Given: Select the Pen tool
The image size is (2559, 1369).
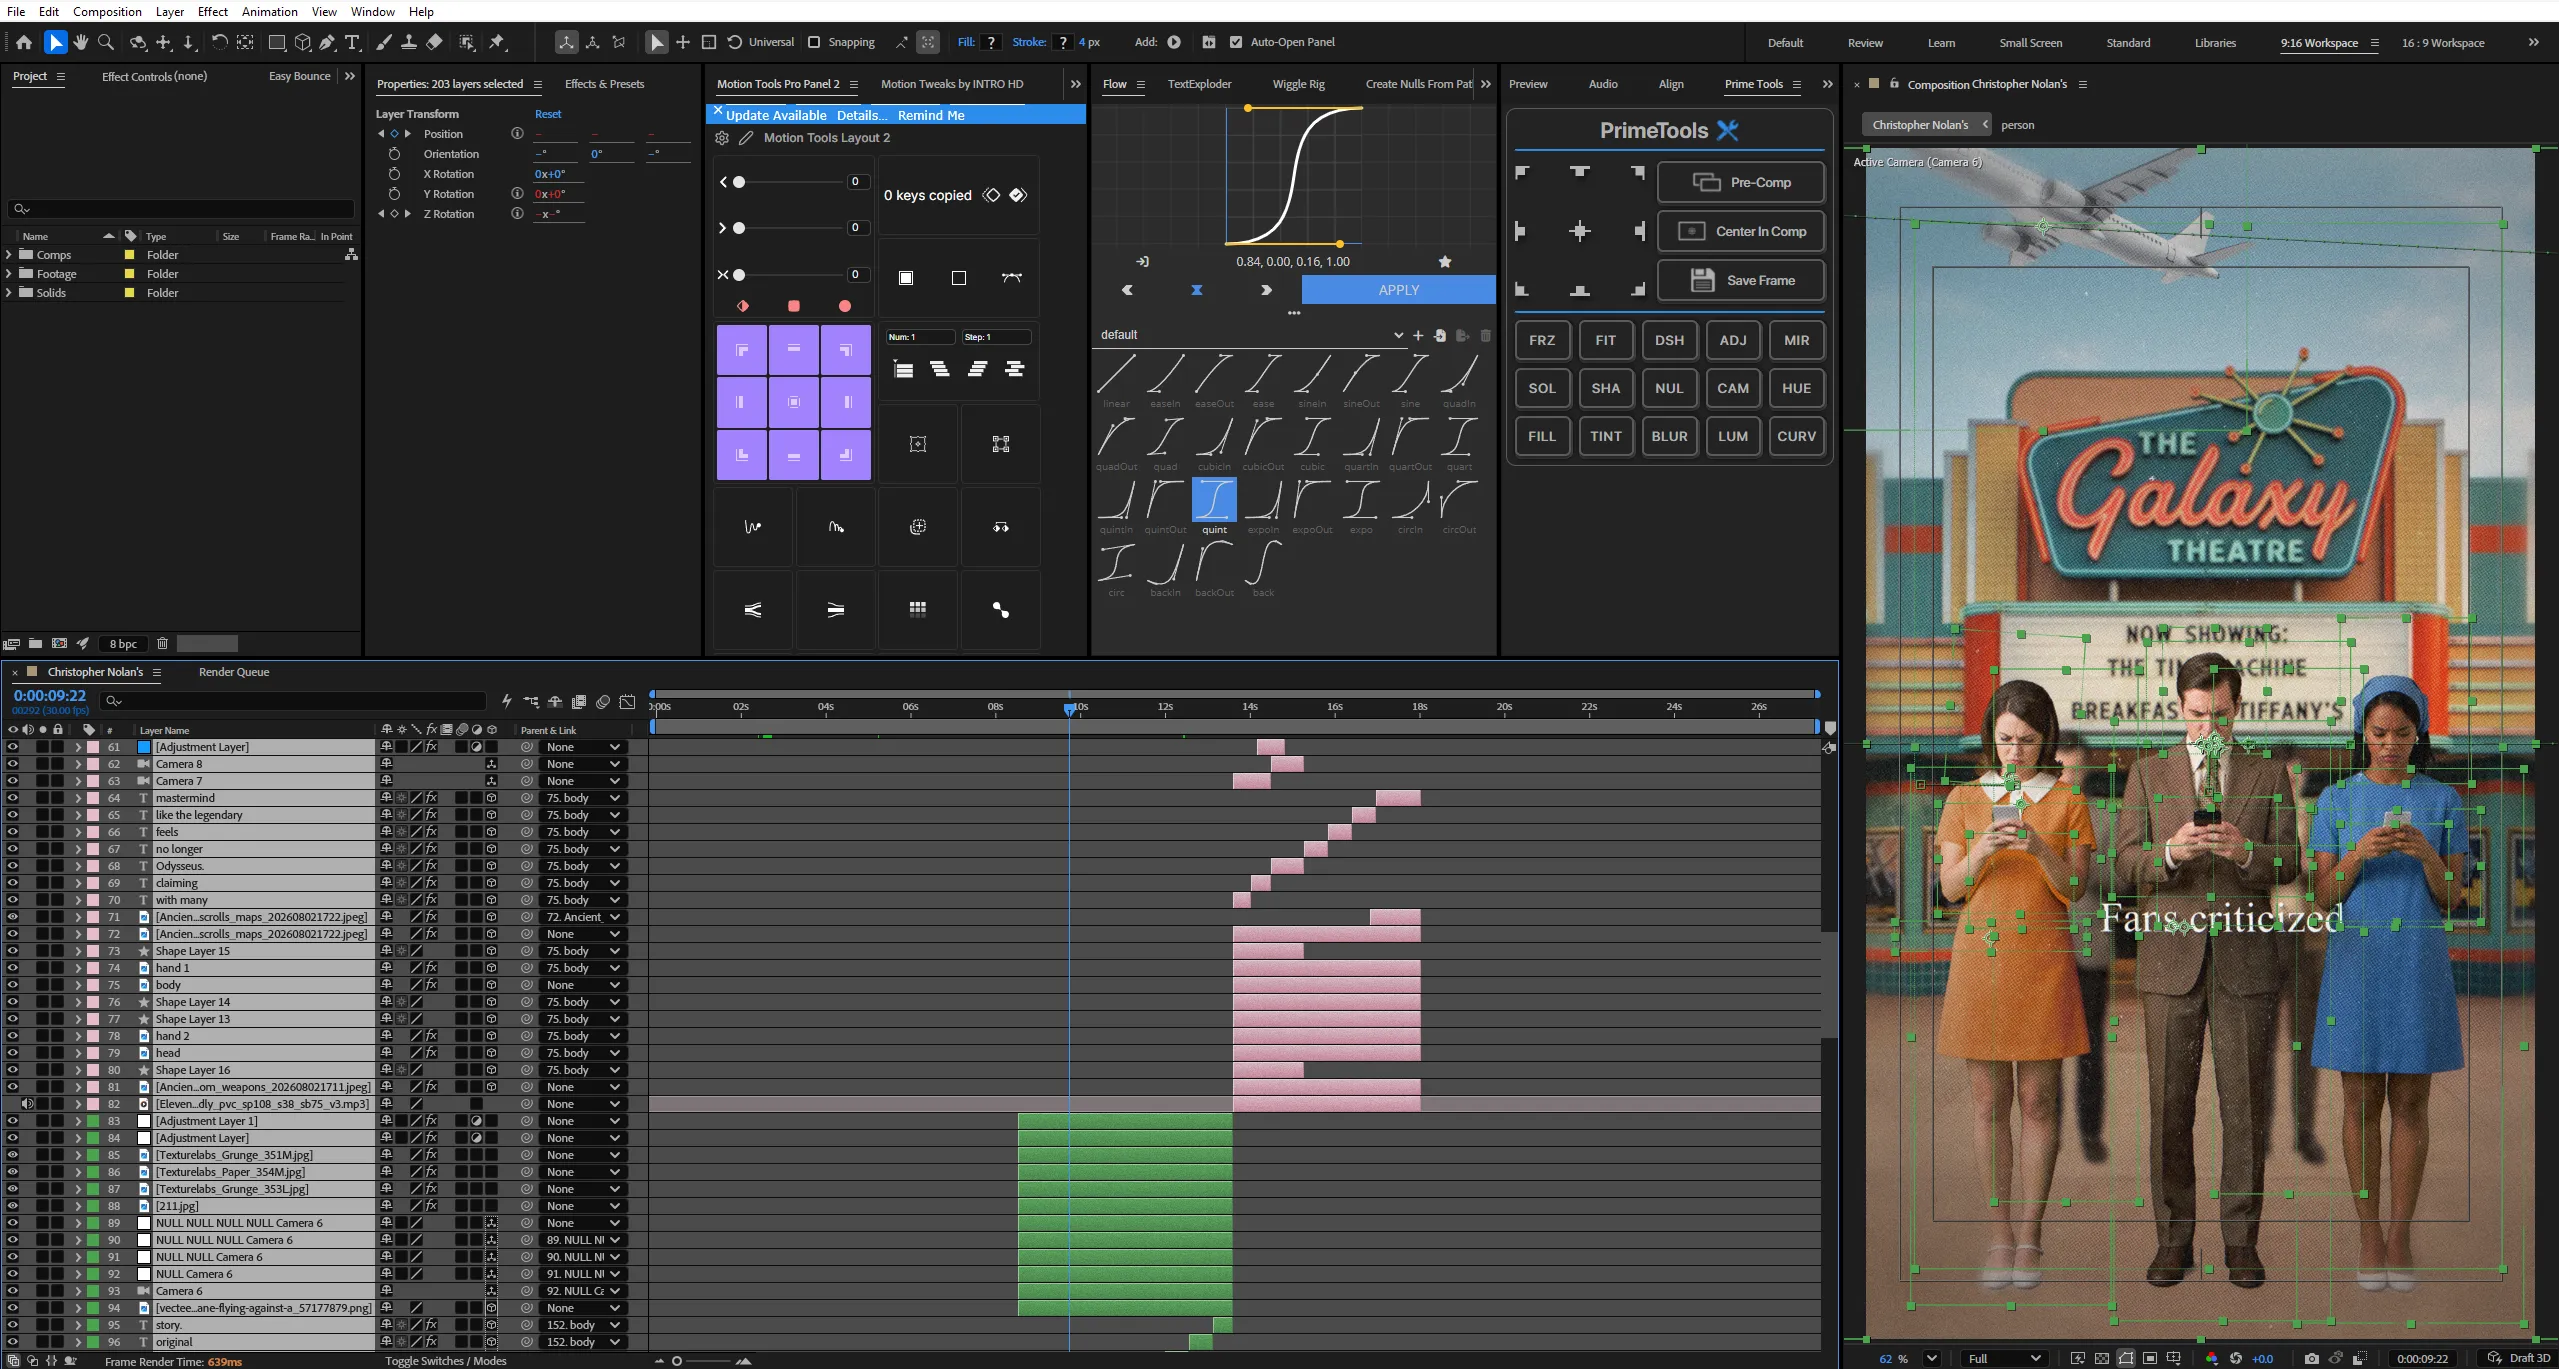Looking at the screenshot, I should (327, 42).
